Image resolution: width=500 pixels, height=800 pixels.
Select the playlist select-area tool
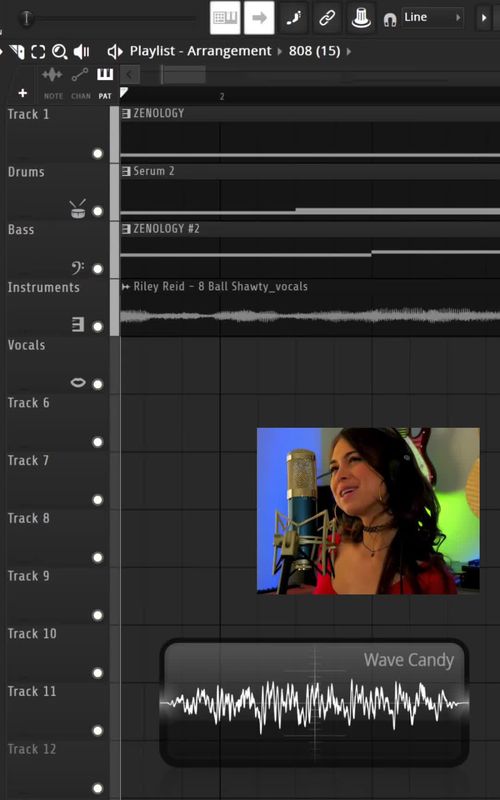coord(38,52)
